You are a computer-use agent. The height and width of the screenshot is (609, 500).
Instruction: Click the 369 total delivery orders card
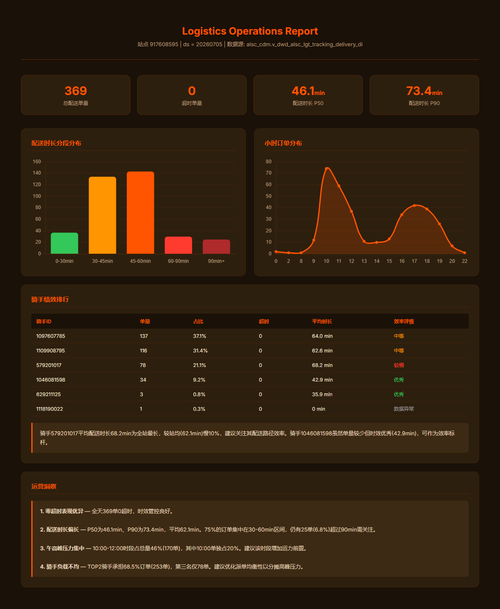tap(75, 95)
